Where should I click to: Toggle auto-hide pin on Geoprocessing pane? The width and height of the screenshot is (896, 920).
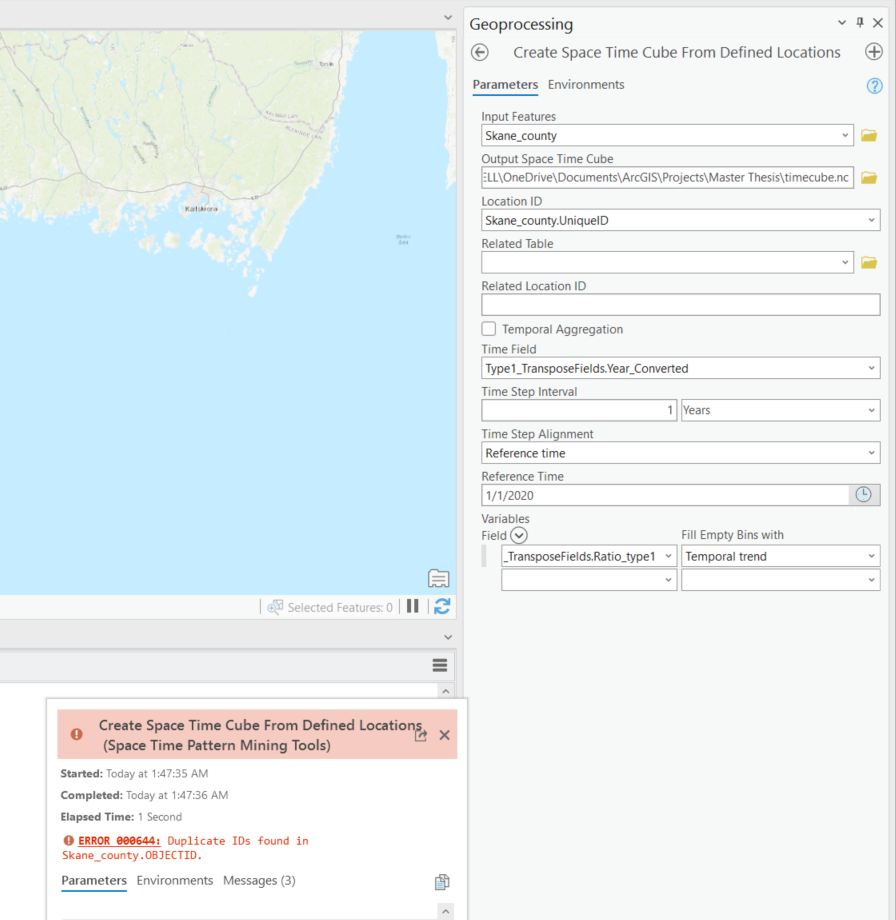pyautogui.click(x=859, y=22)
